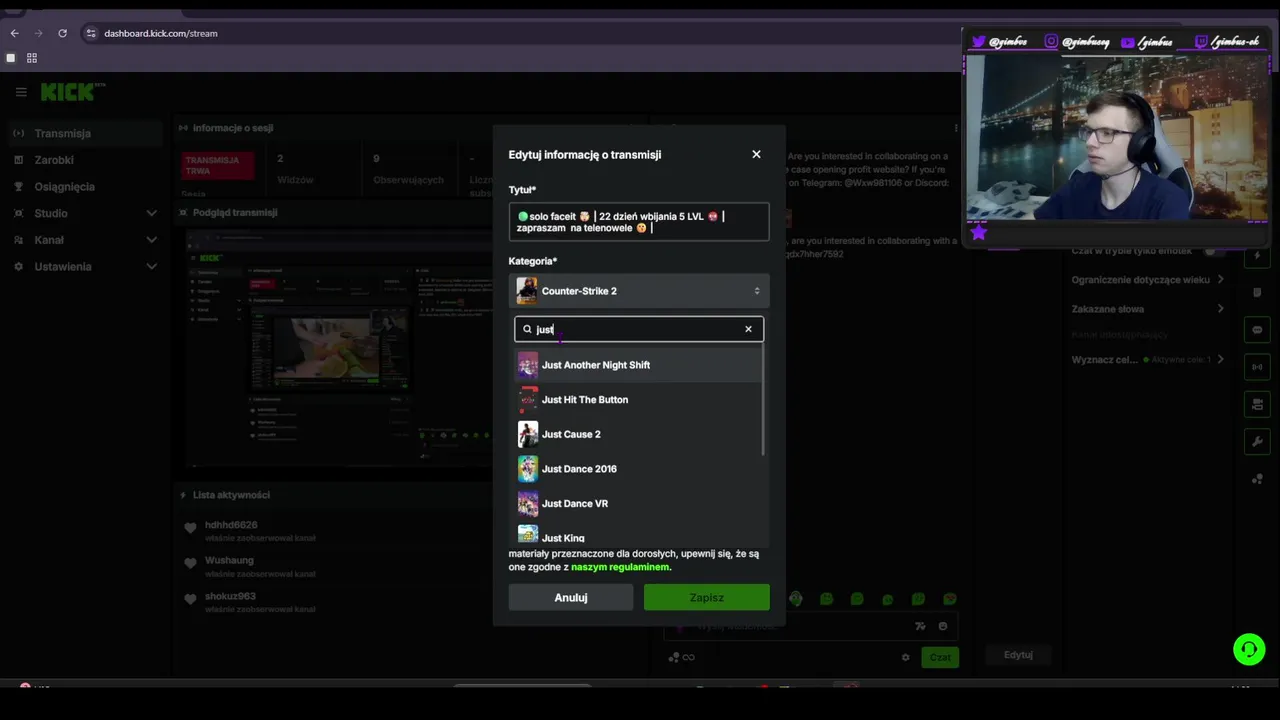This screenshot has width=1280, height=720.
Task: Clear the category search field
Action: pos(748,329)
